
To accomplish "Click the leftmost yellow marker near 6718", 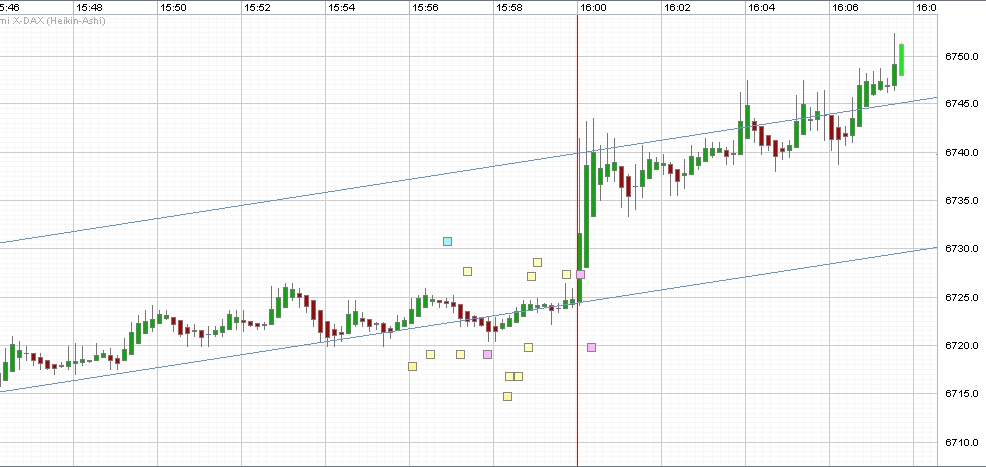I will pyautogui.click(x=413, y=366).
